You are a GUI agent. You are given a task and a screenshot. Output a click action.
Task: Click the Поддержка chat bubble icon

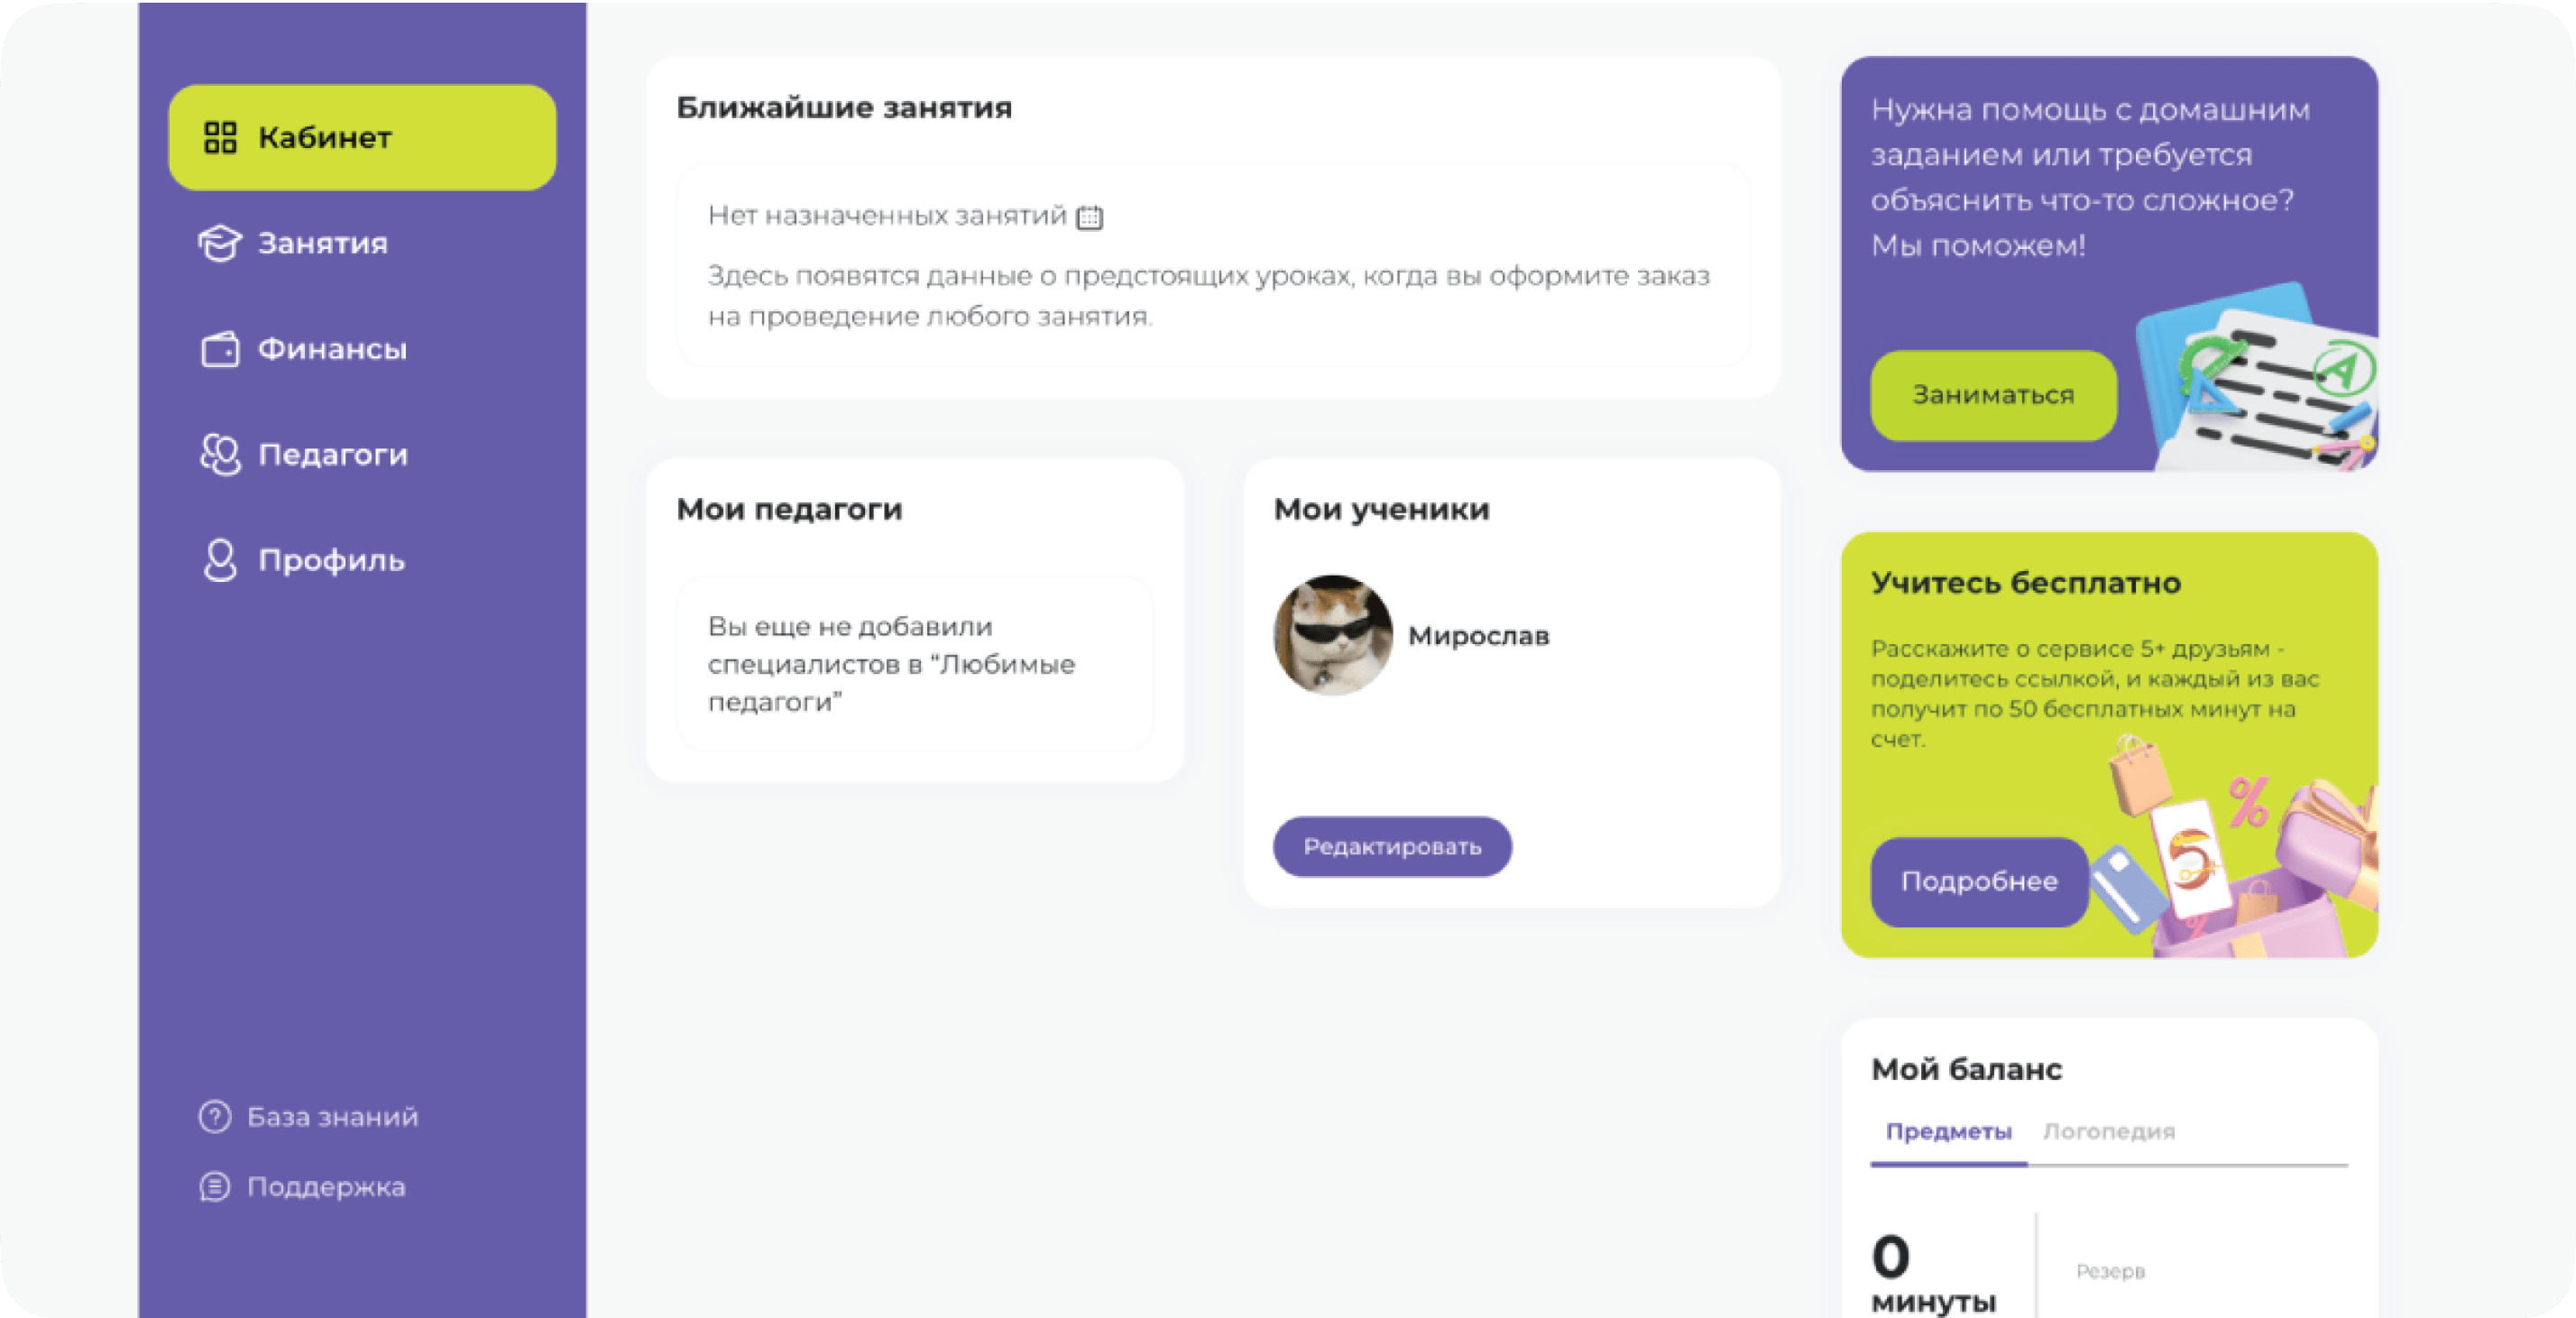click(215, 1187)
